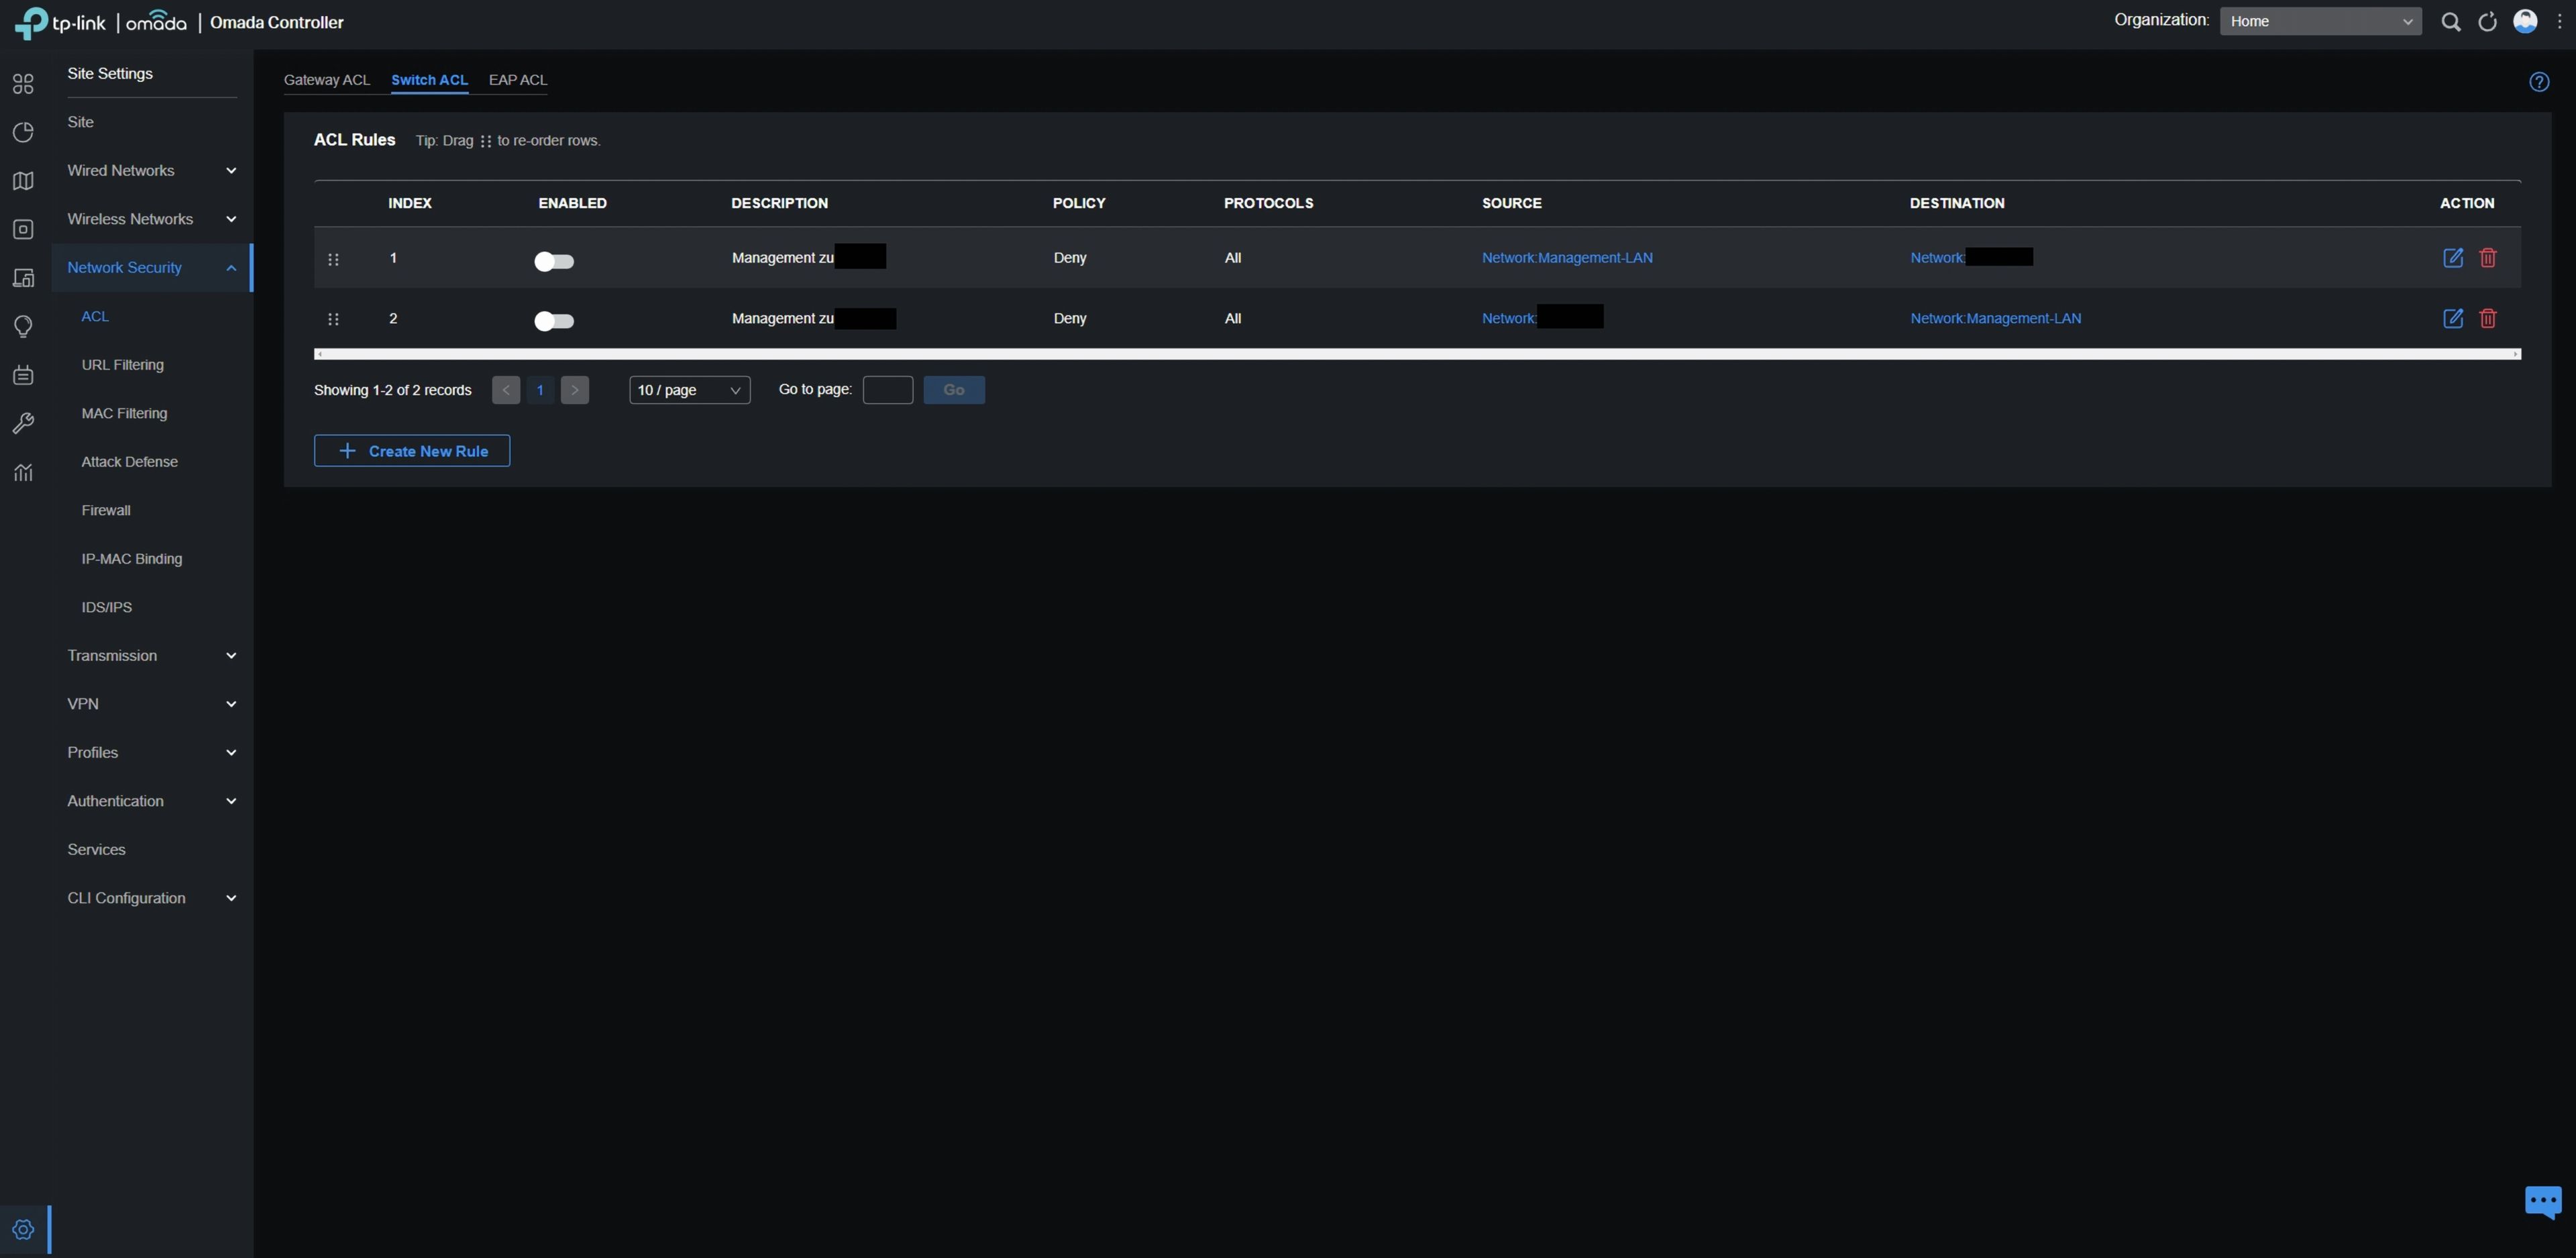Screen dimensions: 2576x1258
Task: Click the refresh icon in top bar
Action: coord(2487,22)
